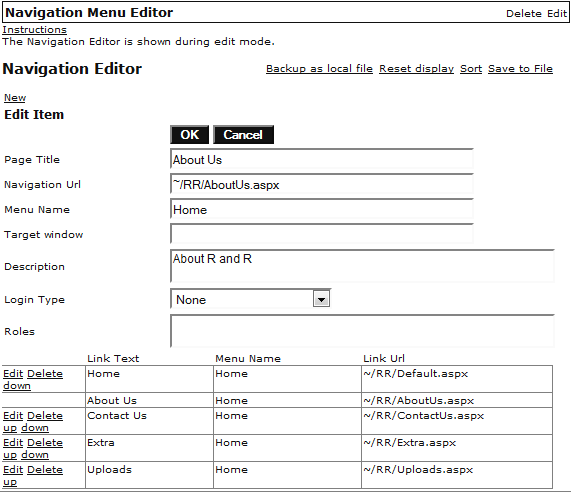Image resolution: width=571 pixels, height=493 pixels.
Task: Edit the Extra row
Action: coord(13,442)
